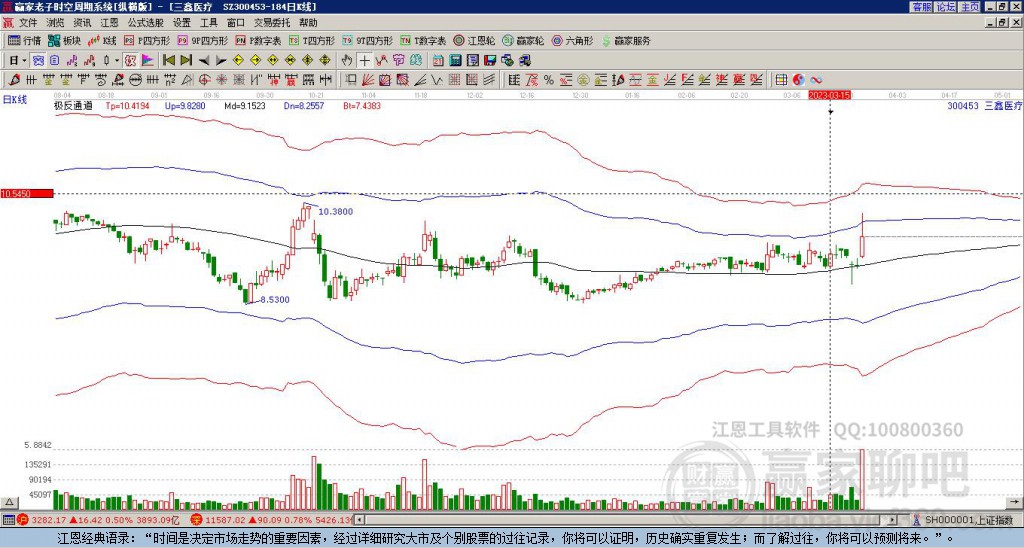Viewport: 1024px width, 548px height.
Task: Click the colored grid table icon
Action: coord(781,80)
